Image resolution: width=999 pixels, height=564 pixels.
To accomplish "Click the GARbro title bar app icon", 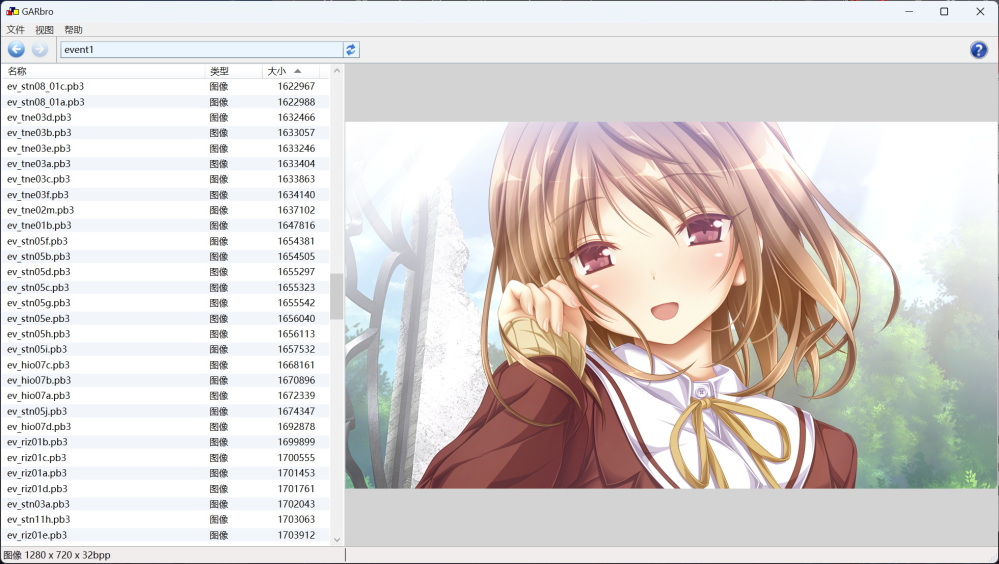I will coord(12,11).
